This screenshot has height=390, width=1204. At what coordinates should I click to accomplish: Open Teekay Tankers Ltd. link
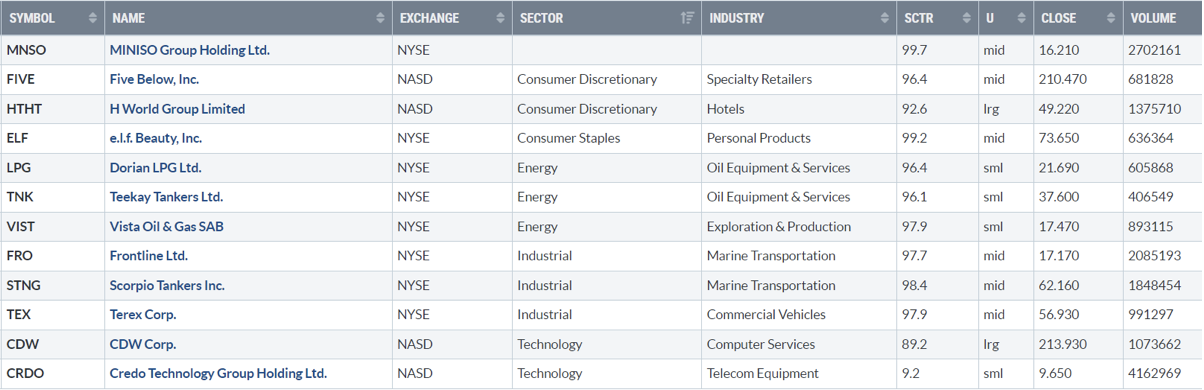tap(166, 197)
